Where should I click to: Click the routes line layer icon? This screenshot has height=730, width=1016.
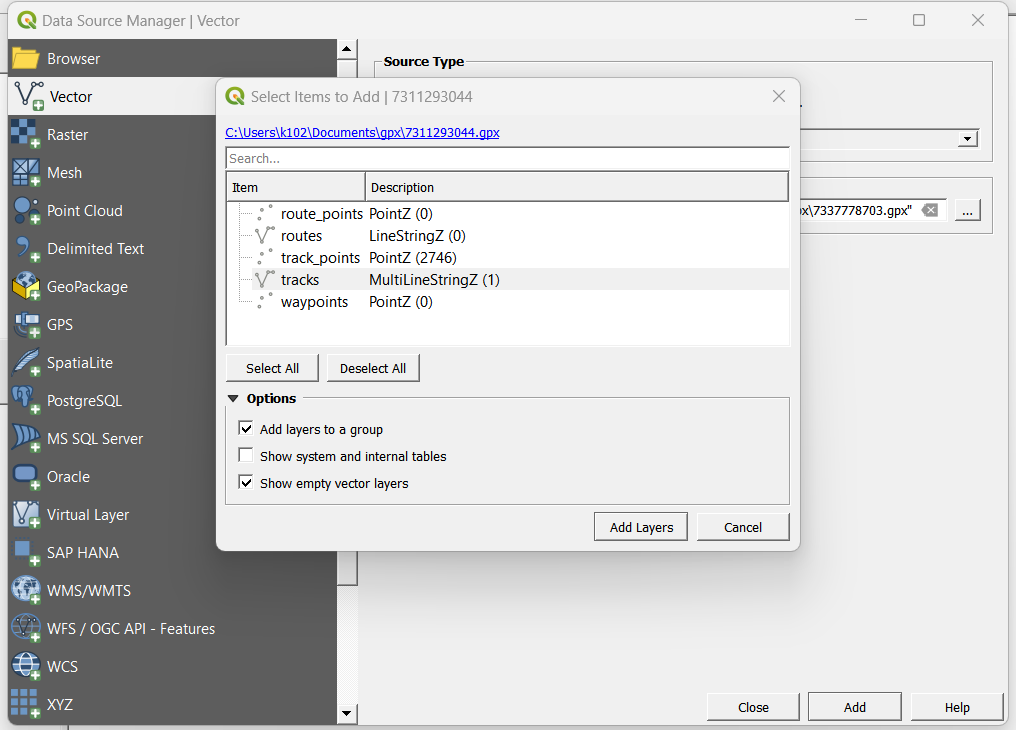[x=264, y=236]
